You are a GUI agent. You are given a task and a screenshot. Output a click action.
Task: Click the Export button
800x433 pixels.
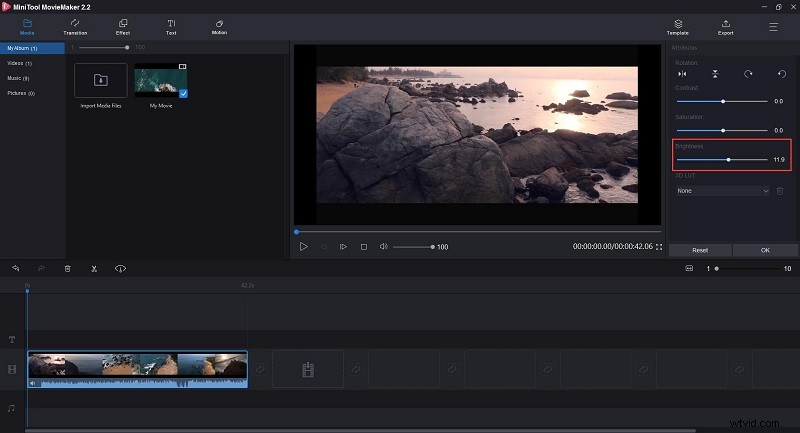click(726, 27)
